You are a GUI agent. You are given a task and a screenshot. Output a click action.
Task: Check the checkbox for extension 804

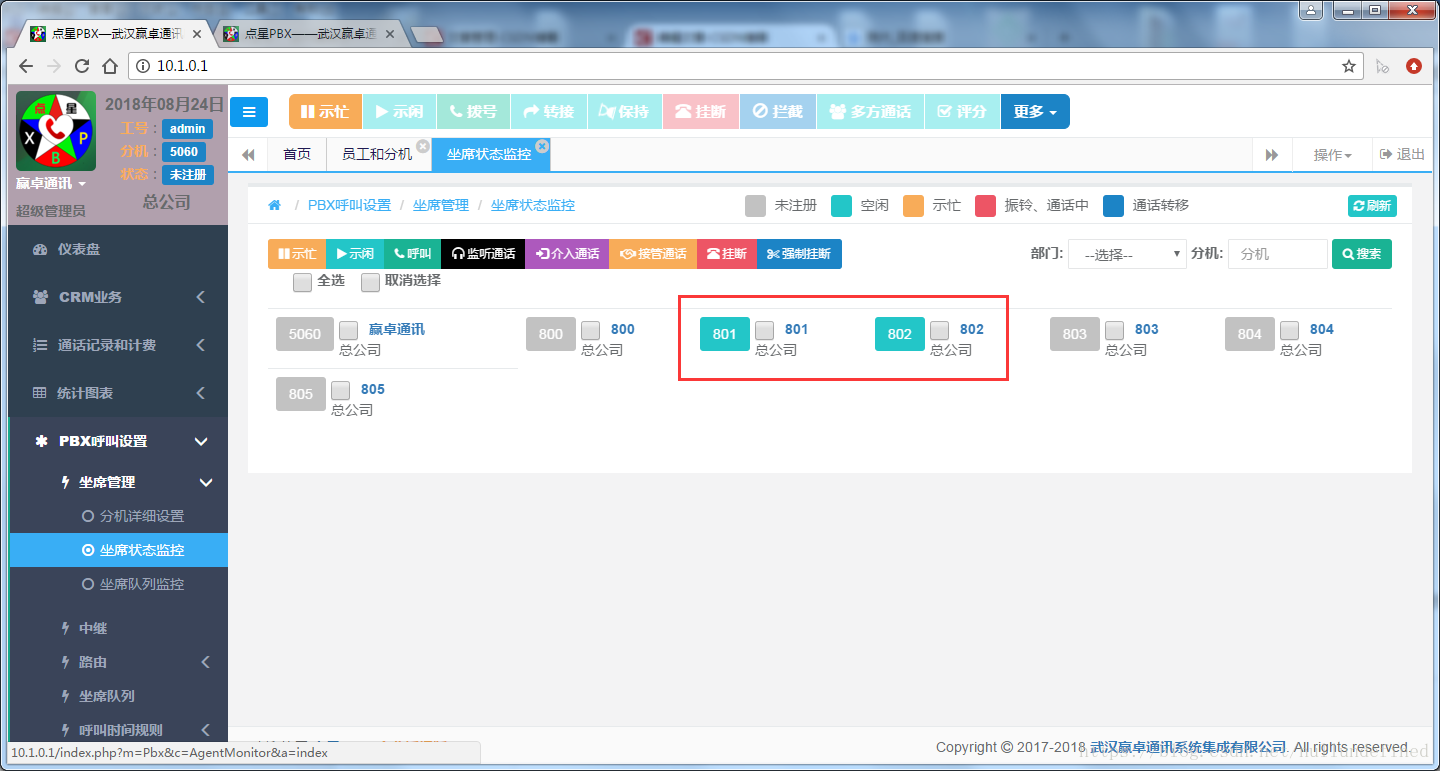coord(1289,330)
